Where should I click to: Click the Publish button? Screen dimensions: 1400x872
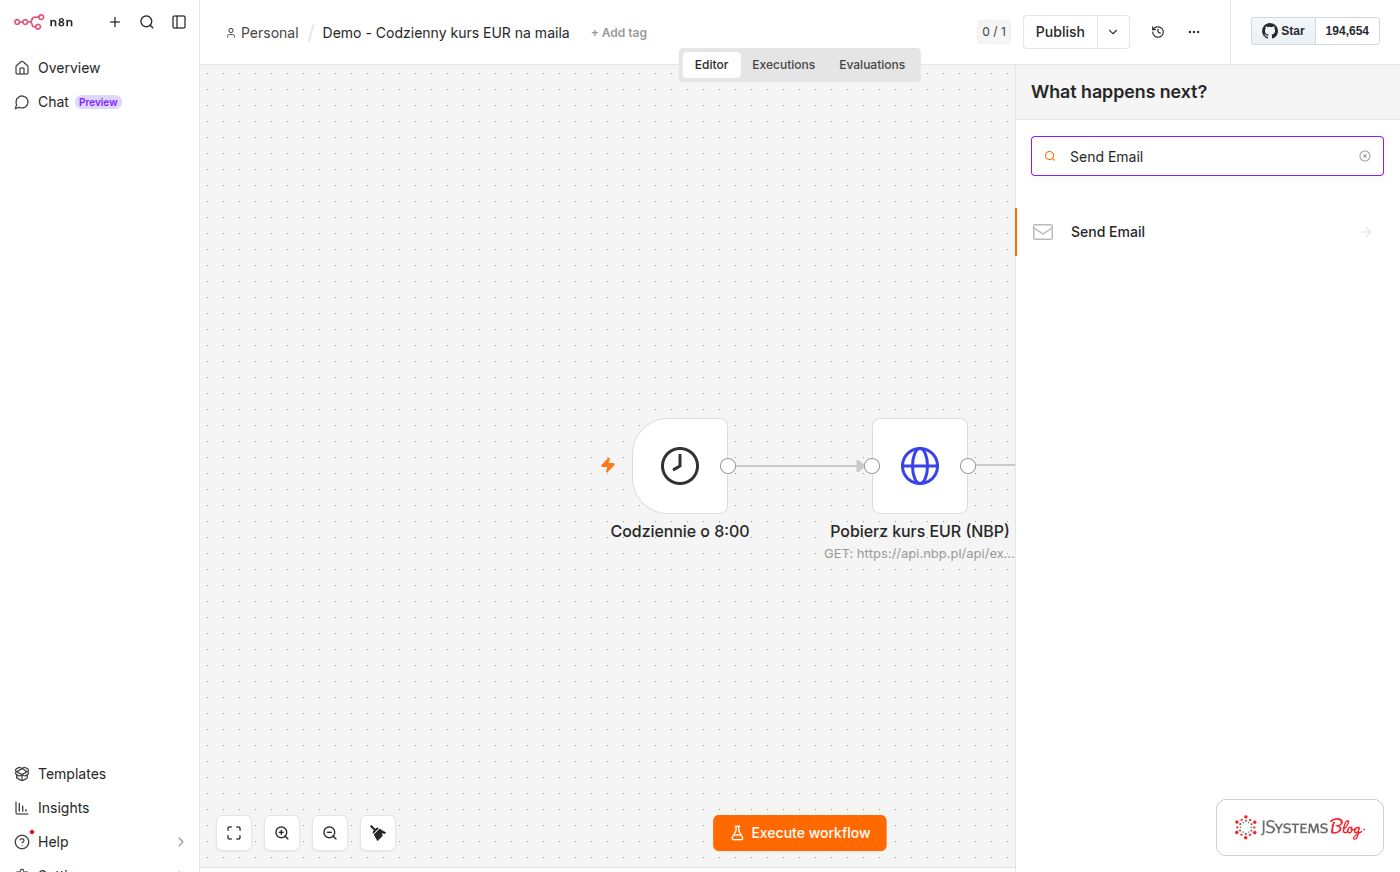click(1060, 32)
